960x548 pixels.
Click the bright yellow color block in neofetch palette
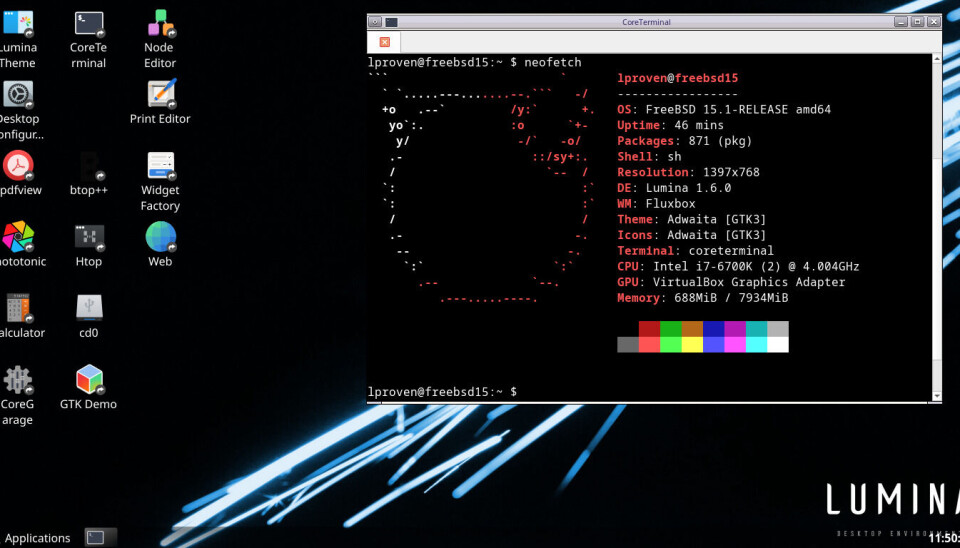692,345
